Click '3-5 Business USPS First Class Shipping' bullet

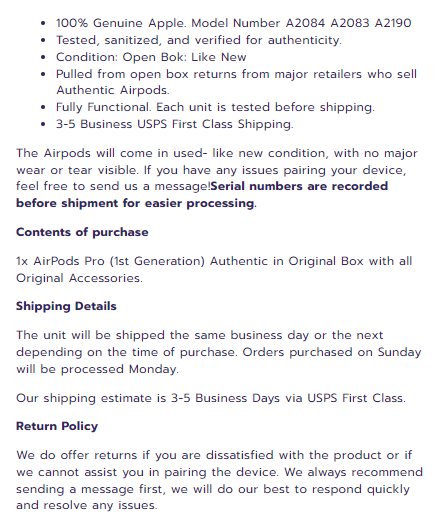pyautogui.click(x=174, y=124)
